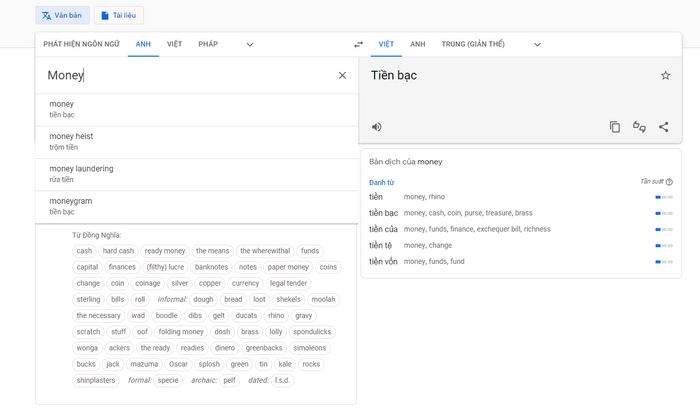Switch to Tài liệu document mode
This screenshot has width=700, height=408.
(x=118, y=15)
